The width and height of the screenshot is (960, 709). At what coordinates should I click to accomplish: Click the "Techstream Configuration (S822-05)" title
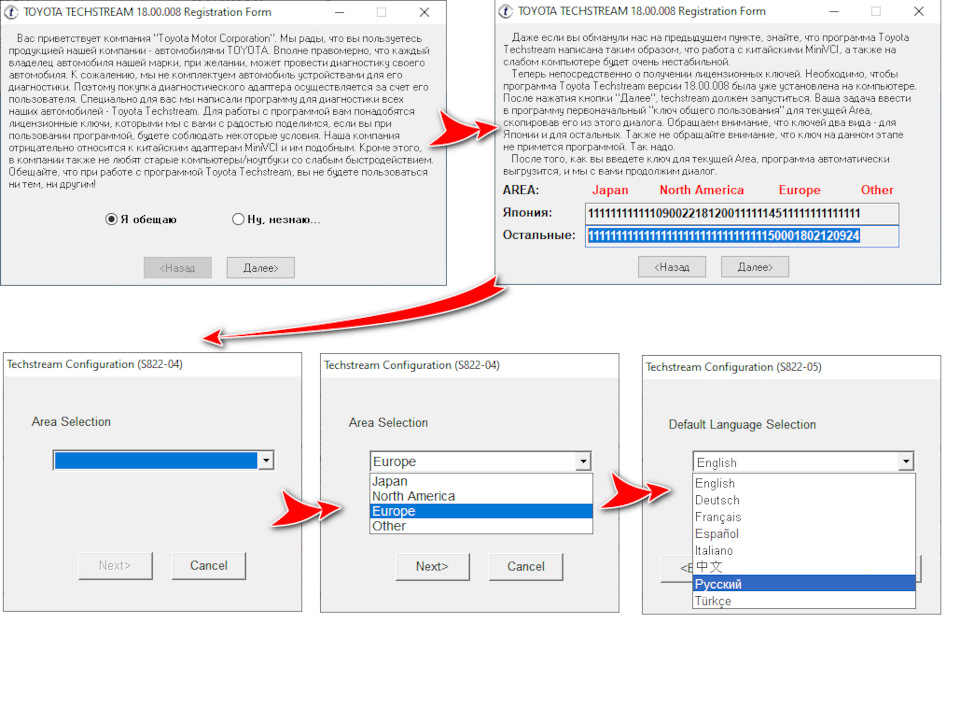(x=733, y=367)
